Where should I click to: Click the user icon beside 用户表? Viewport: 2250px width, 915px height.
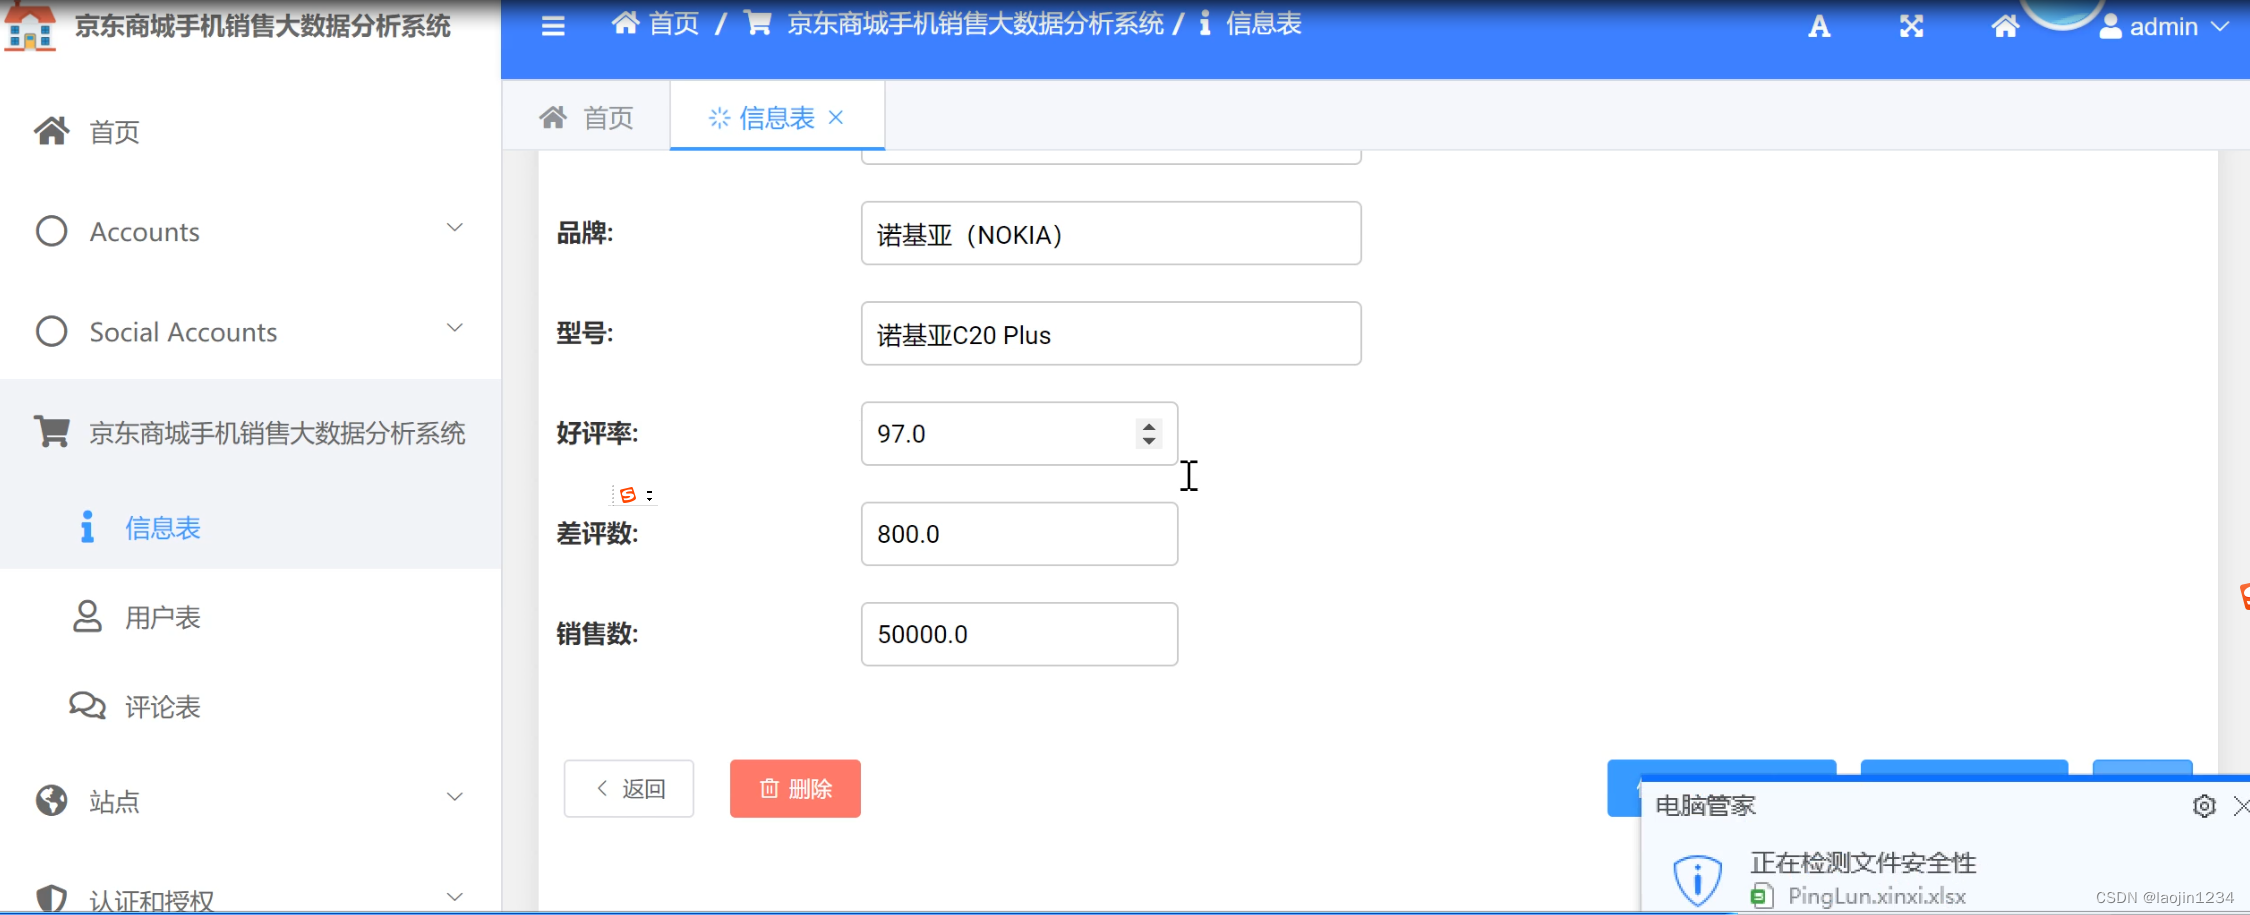pyautogui.click(x=87, y=616)
